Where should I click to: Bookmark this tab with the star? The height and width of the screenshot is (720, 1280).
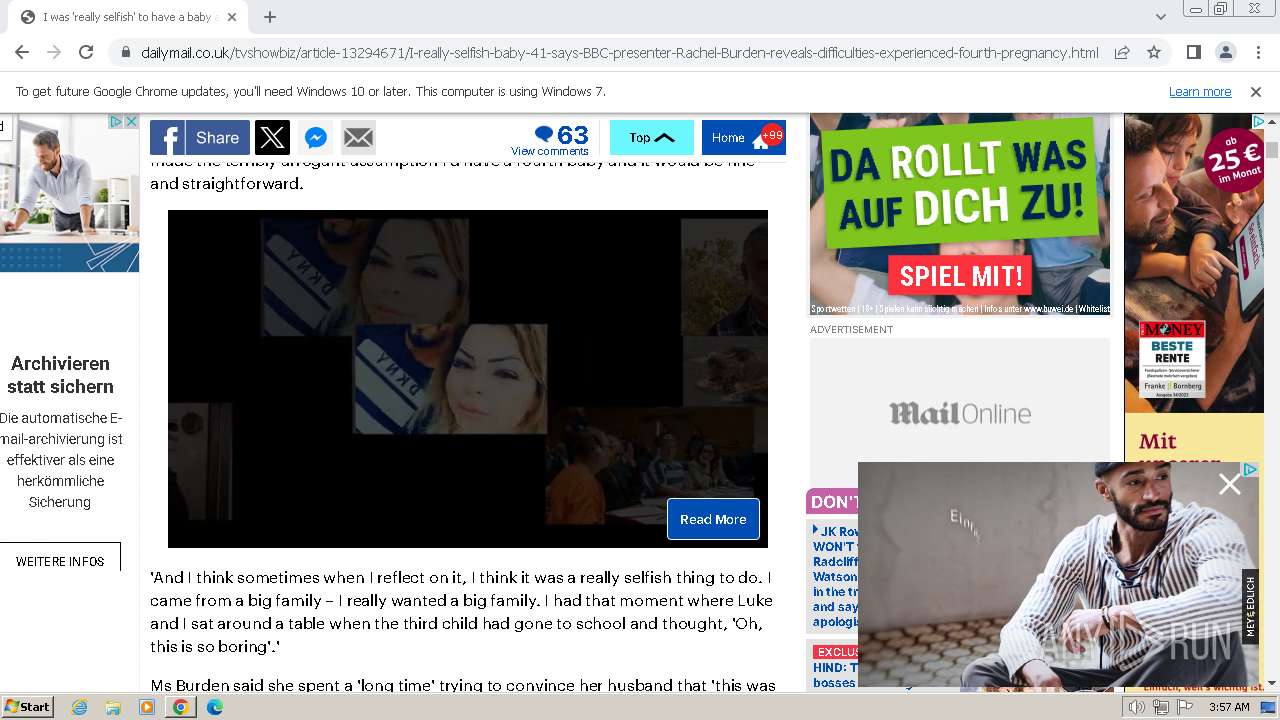(x=1154, y=53)
